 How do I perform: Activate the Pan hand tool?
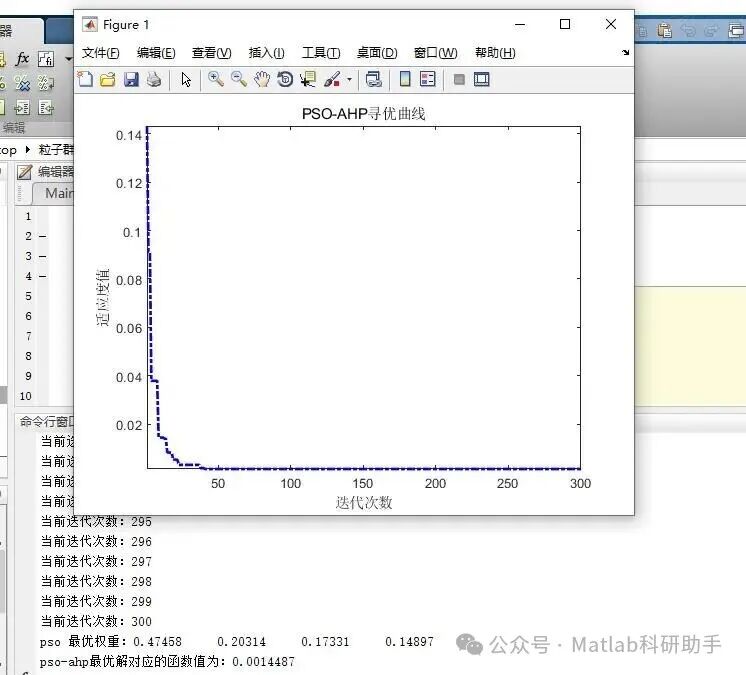[x=262, y=79]
